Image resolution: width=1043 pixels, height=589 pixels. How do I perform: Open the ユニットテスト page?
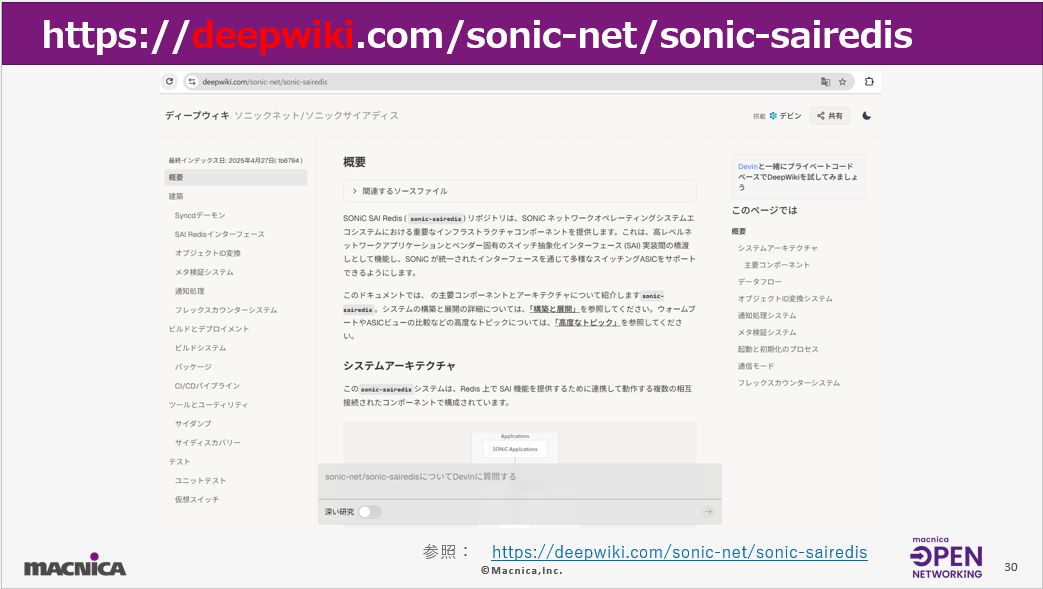tap(200, 481)
